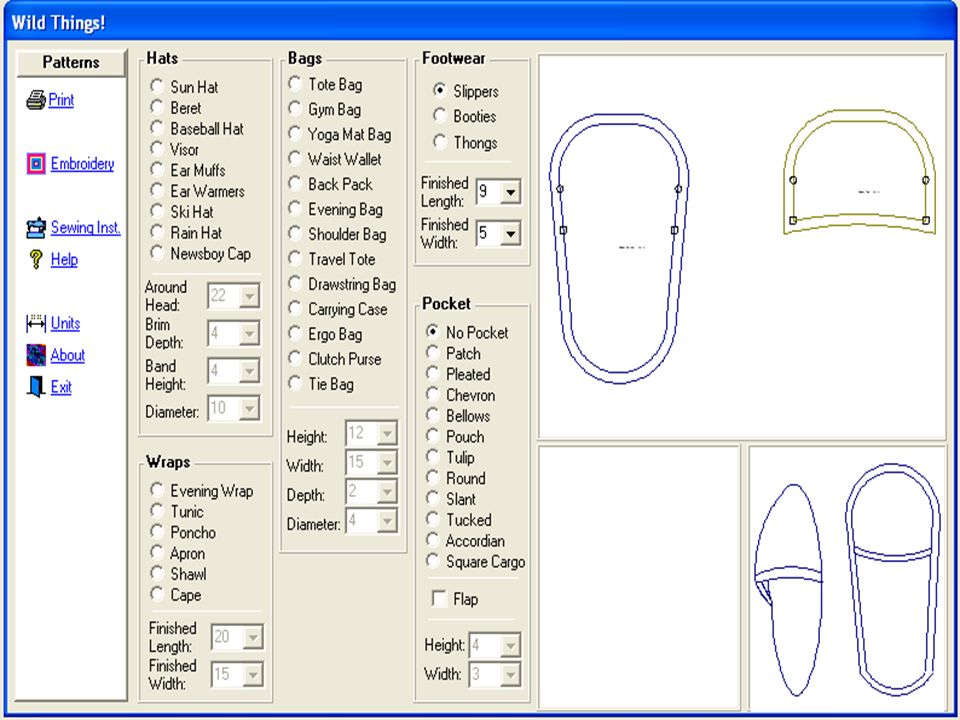Viewport: 960px width, 720px height.
Task: Select the Poncho wrap option
Action: [157, 531]
